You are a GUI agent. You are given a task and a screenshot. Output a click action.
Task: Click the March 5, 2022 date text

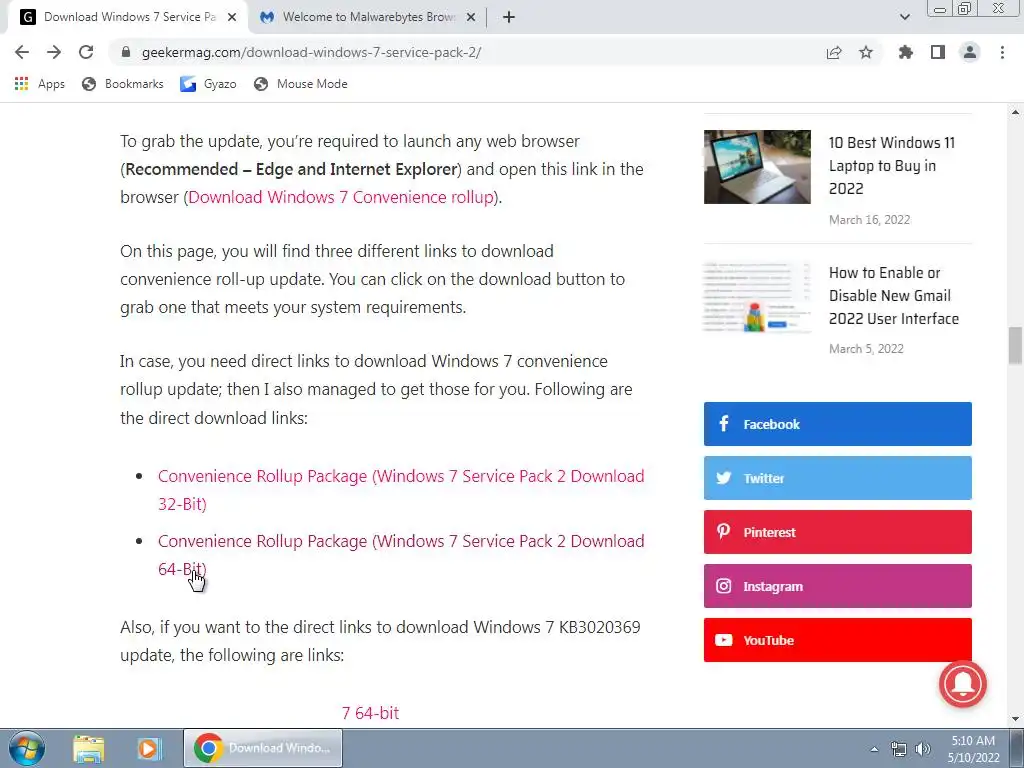tap(866, 349)
